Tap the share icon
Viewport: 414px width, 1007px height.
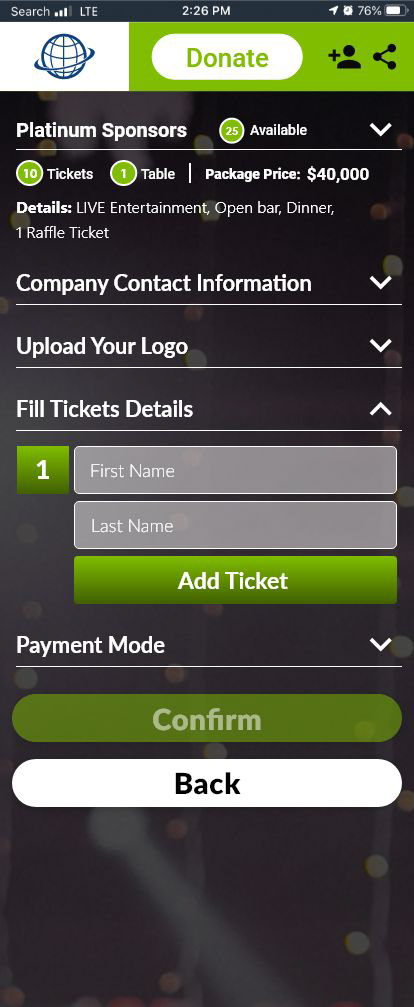point(384,57)
